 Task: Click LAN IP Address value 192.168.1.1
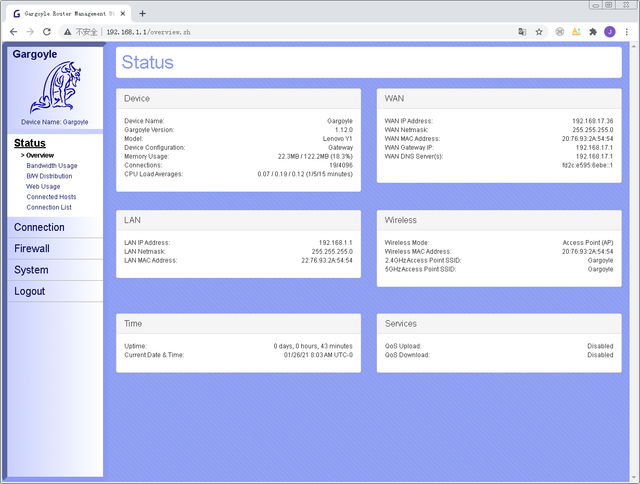[x=336, y=243]
